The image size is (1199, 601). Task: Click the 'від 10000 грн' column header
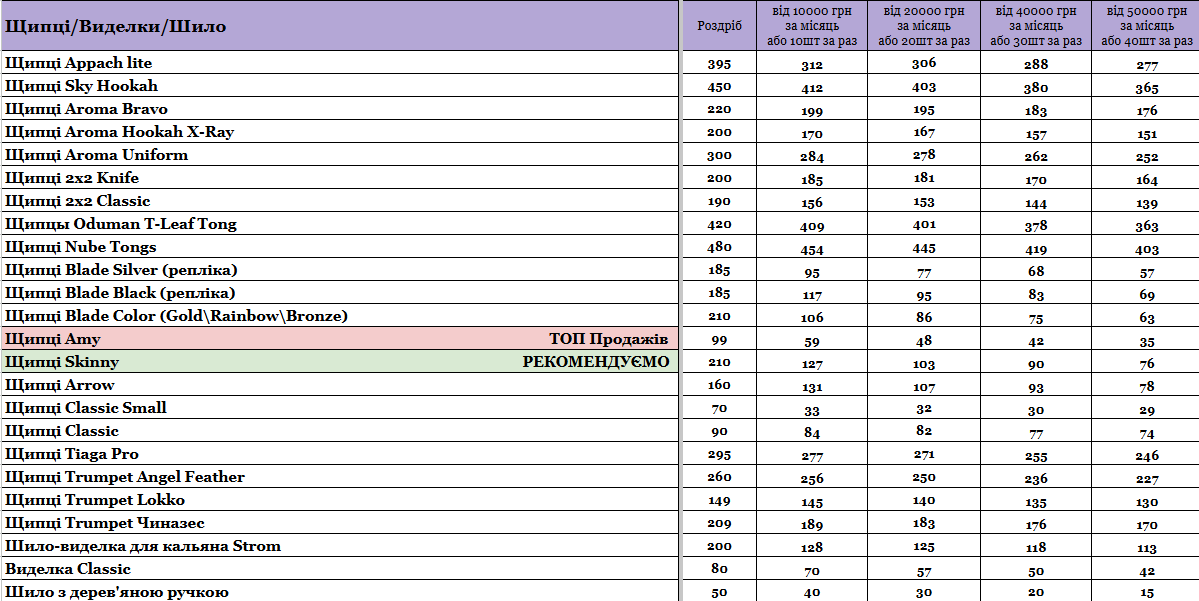click(811, 26)
